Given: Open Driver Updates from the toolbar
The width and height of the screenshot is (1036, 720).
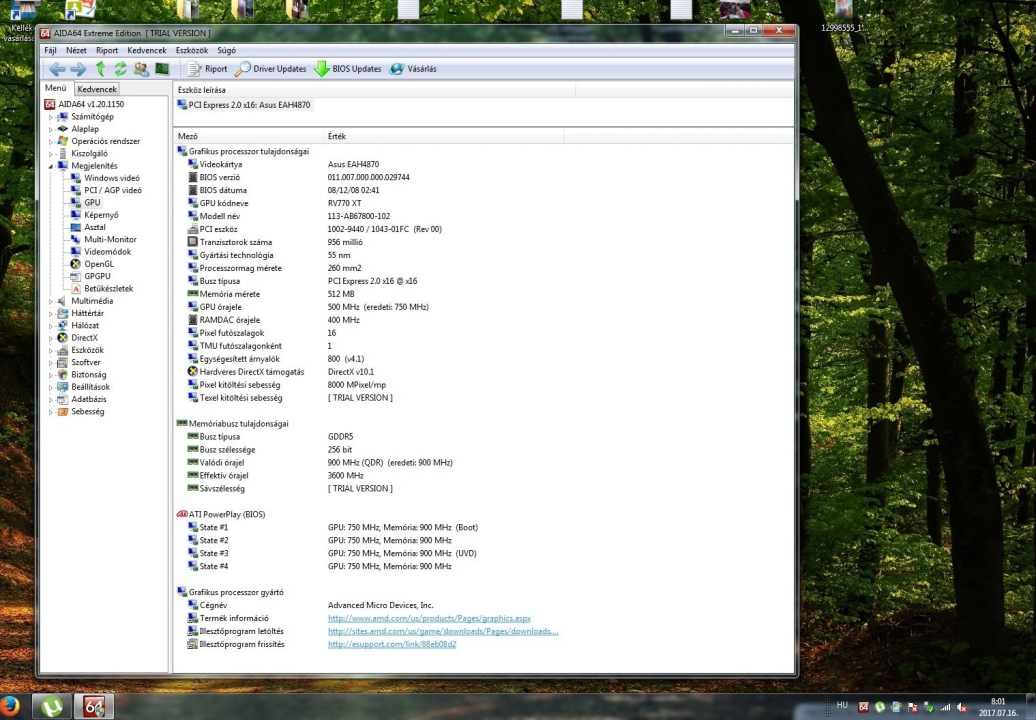Looking at the screenshot, I should tap(271, 69).
